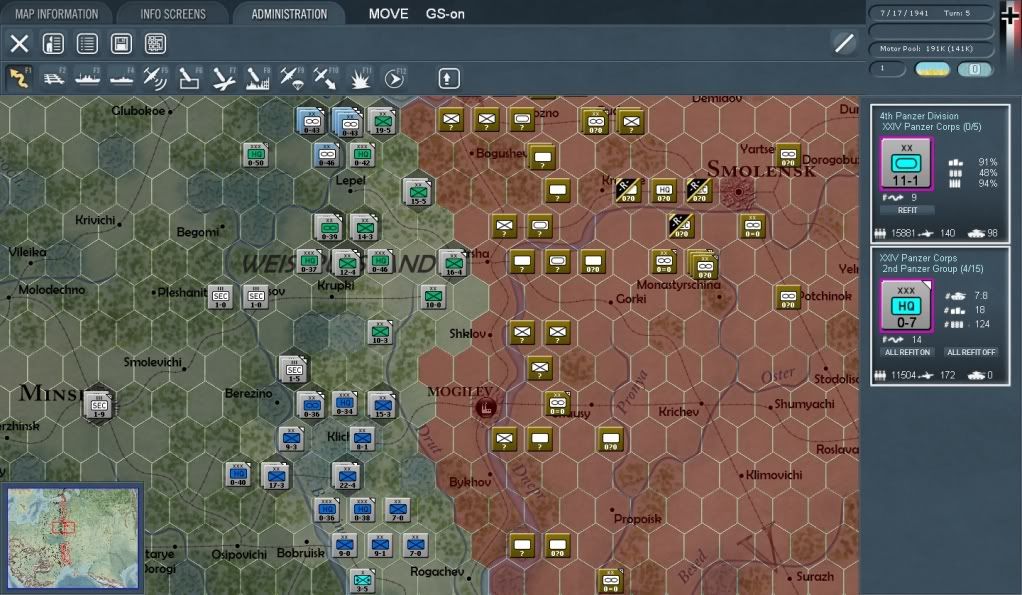This screenshot has width=1022, height=595.
Task: Open the order of battle report icon
Action: (53, 44)
